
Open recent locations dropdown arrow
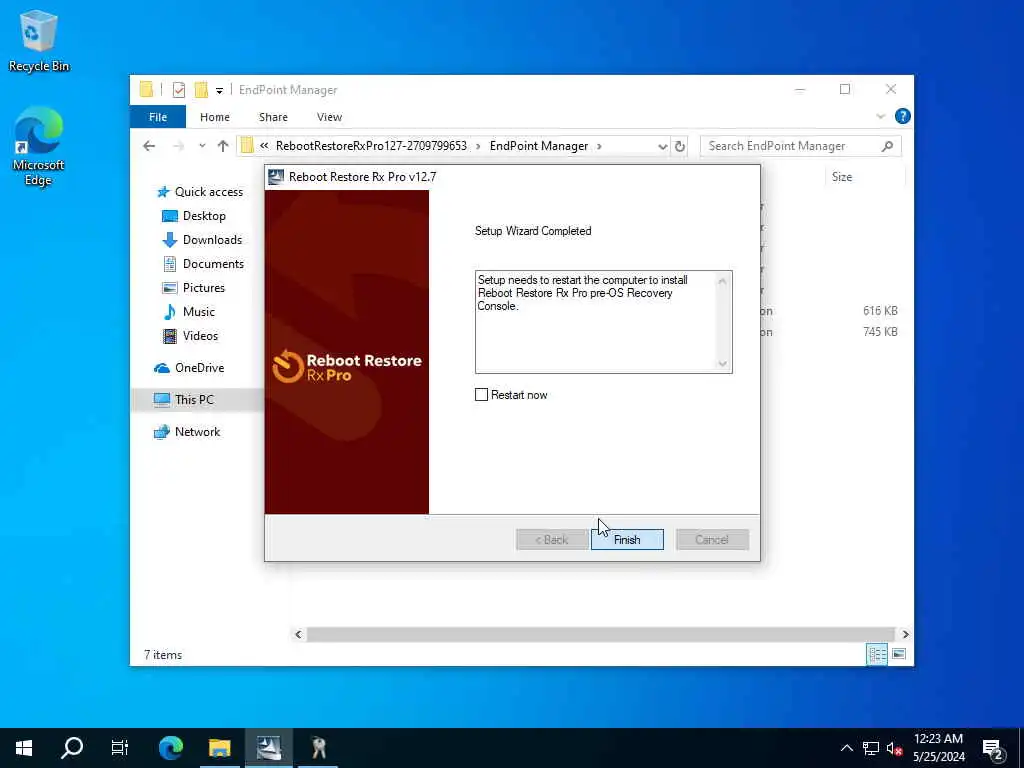(x=202, y=146)
